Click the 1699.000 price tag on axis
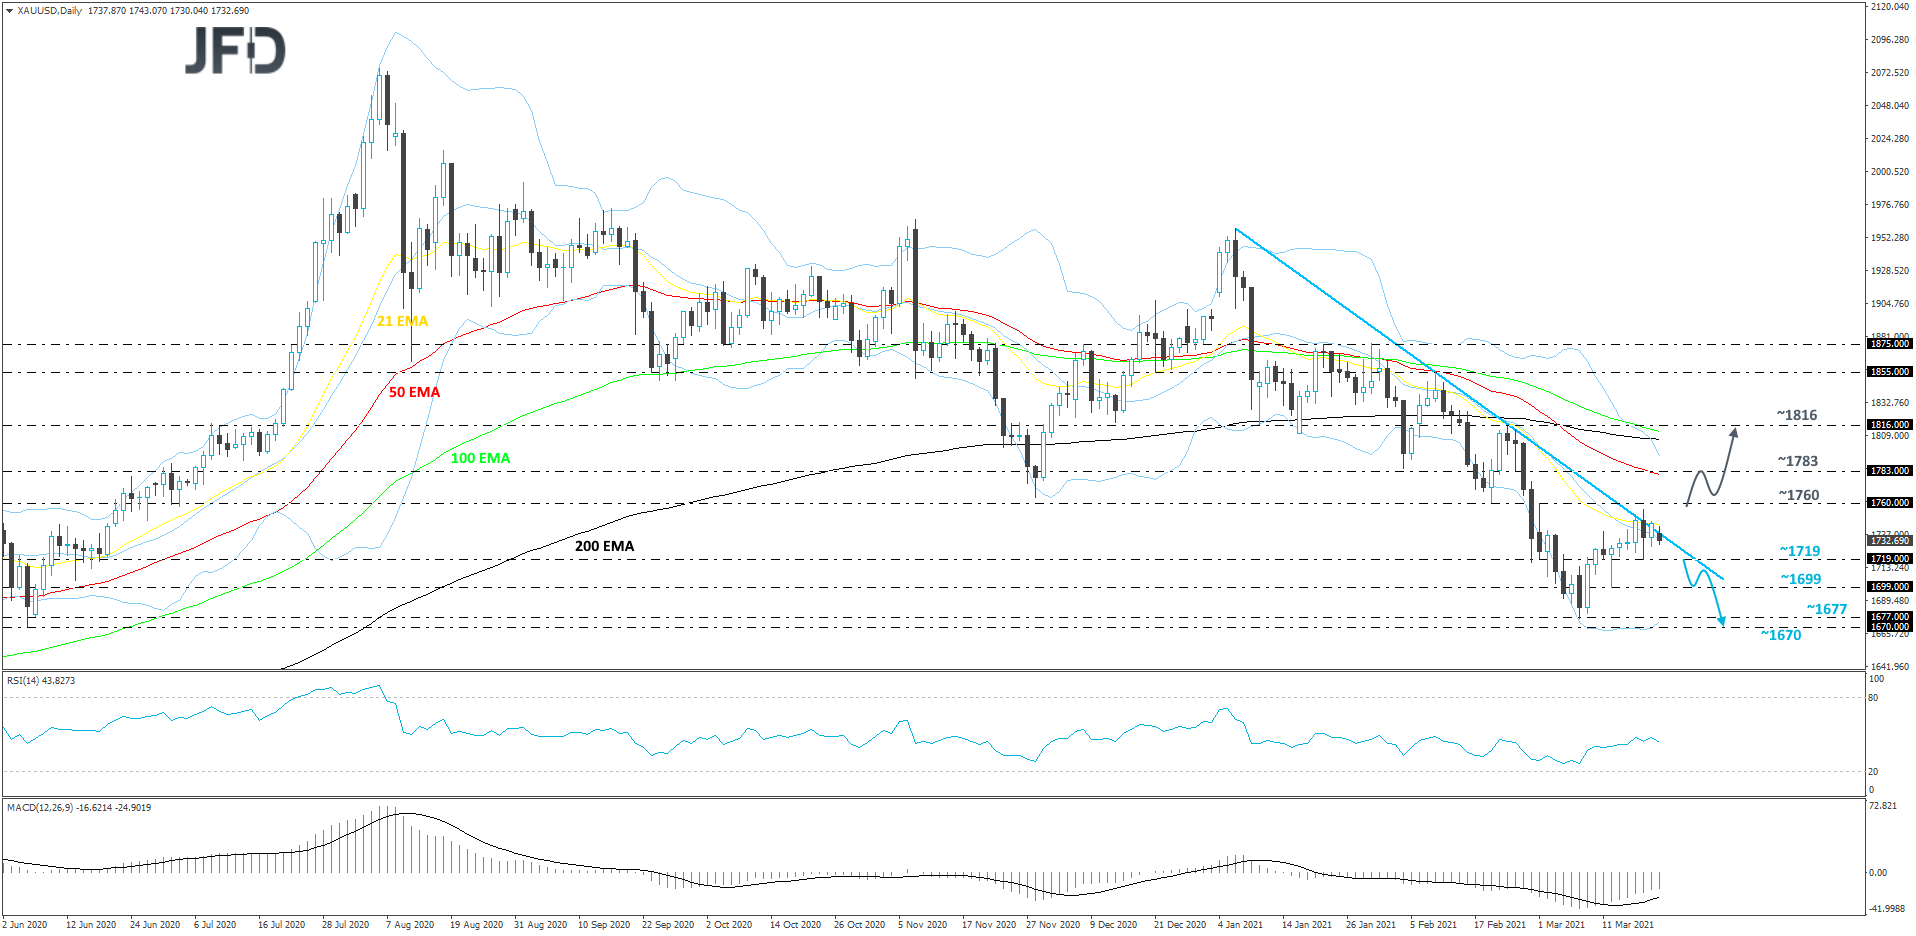Viewport: 1916px width, 936px height. (x=1889, y=587)
